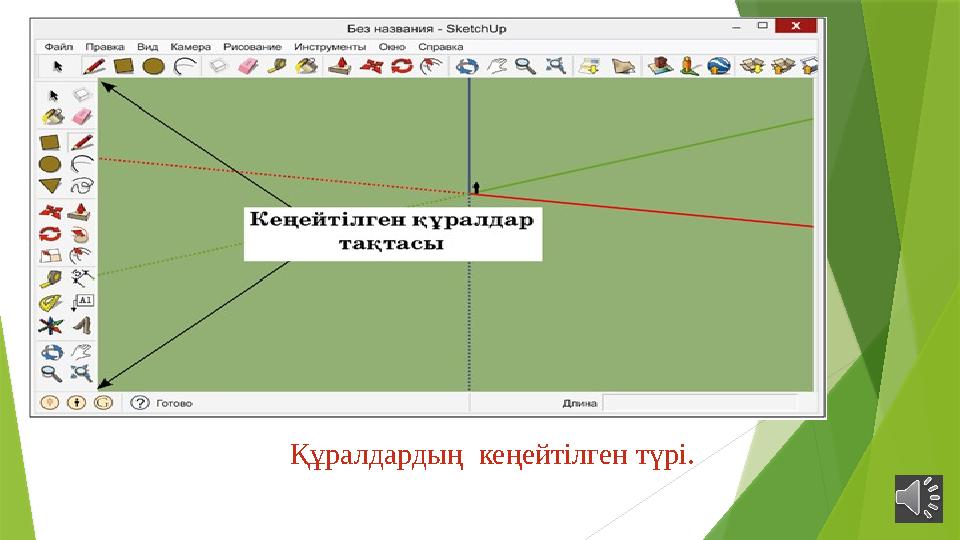Click the Add New Building icon
Screen dimensions: 960x540
[x=660, y=66]
